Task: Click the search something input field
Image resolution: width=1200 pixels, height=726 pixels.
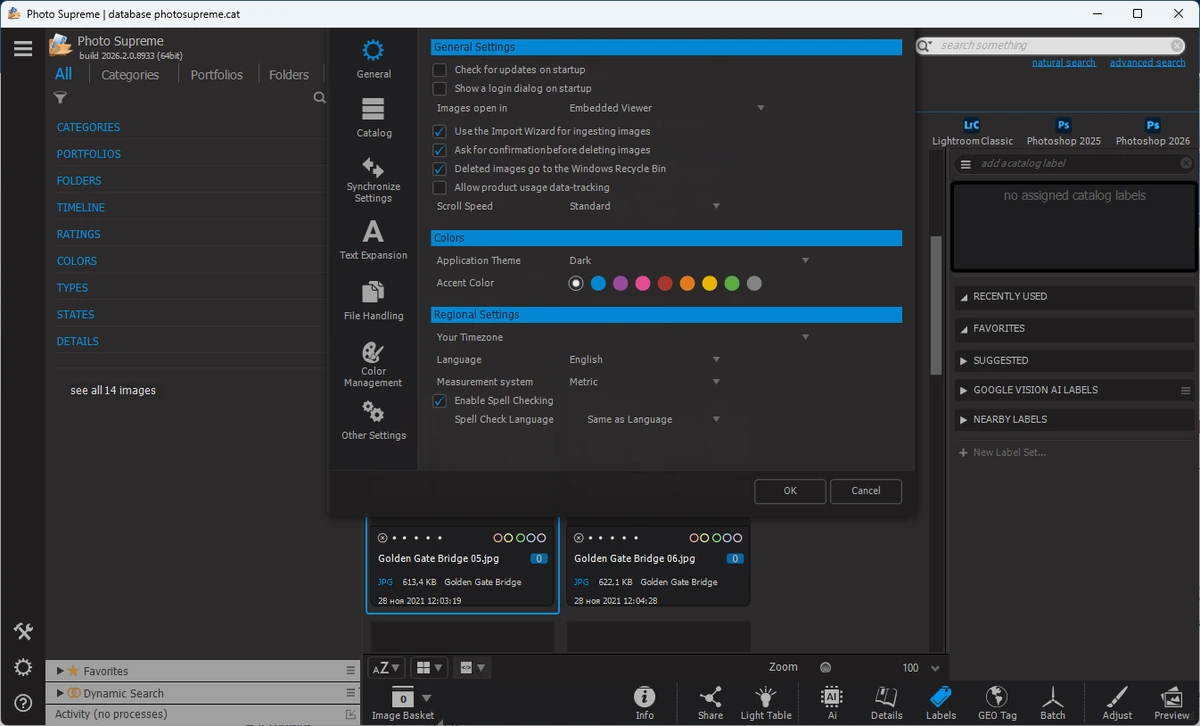Action: [x=1051, y=45]
